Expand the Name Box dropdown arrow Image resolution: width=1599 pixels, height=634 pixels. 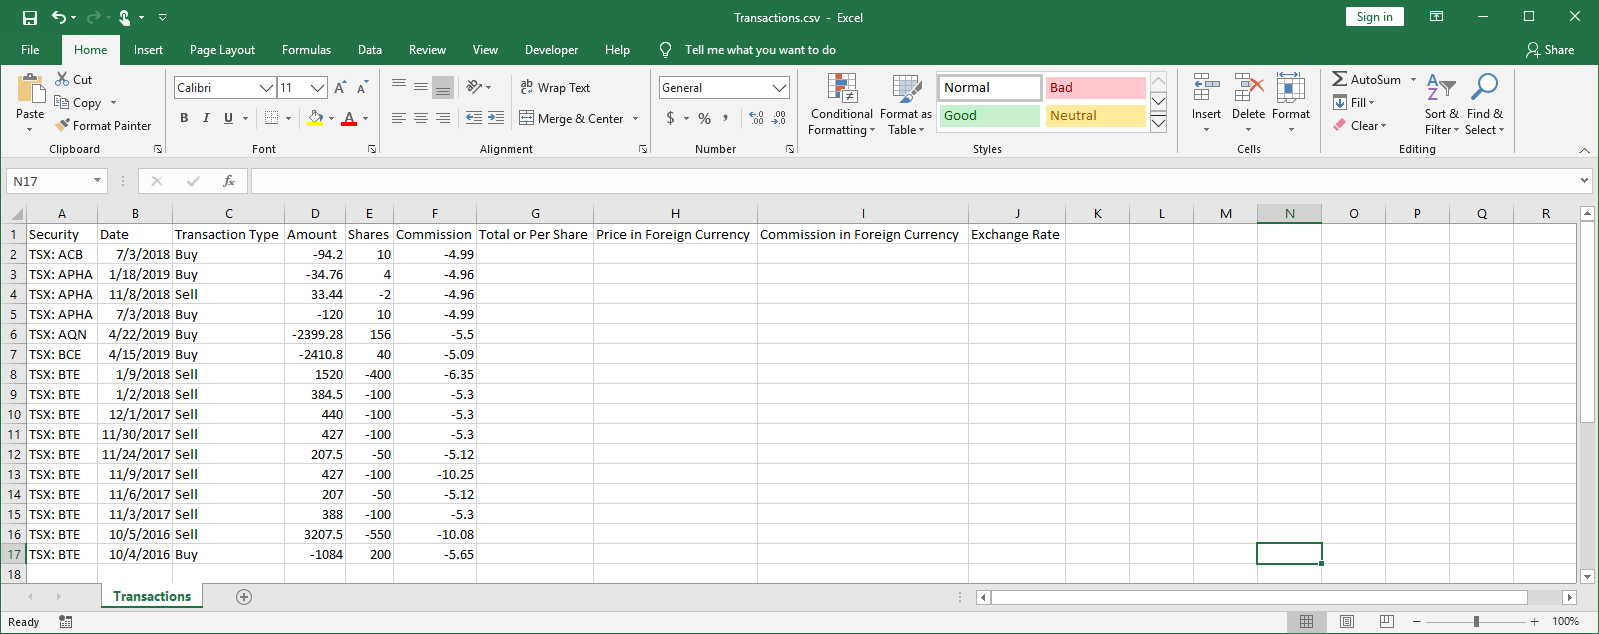97,181
